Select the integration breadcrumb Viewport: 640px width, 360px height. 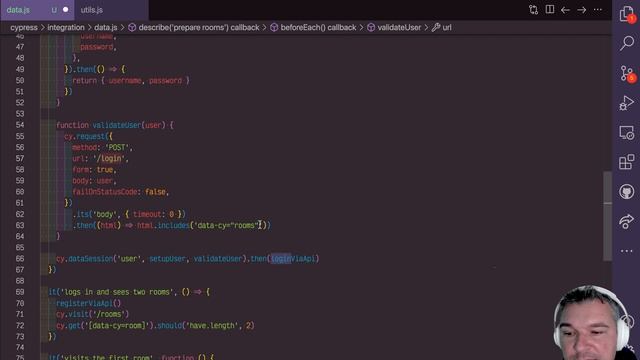tap(66, 27)
